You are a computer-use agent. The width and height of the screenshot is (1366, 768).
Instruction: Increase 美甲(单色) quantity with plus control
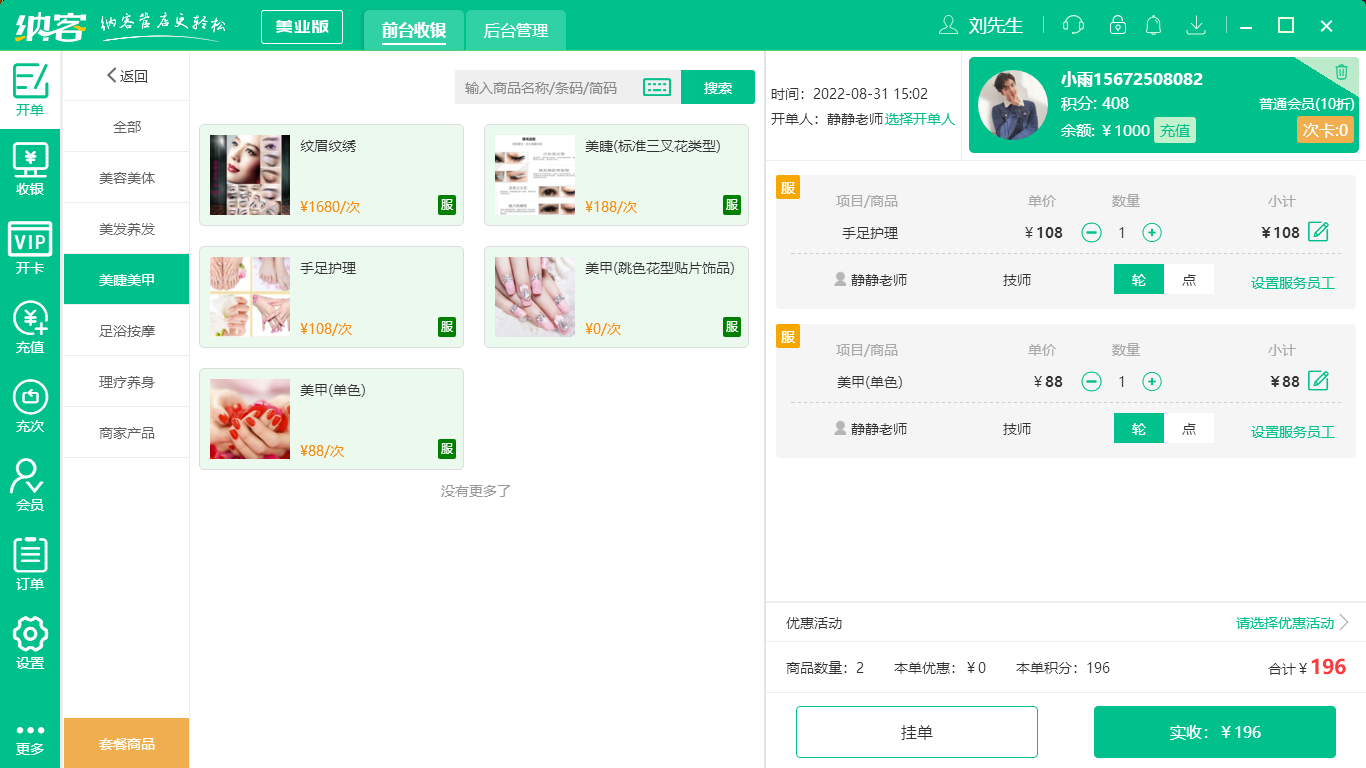click(1152, 381)
